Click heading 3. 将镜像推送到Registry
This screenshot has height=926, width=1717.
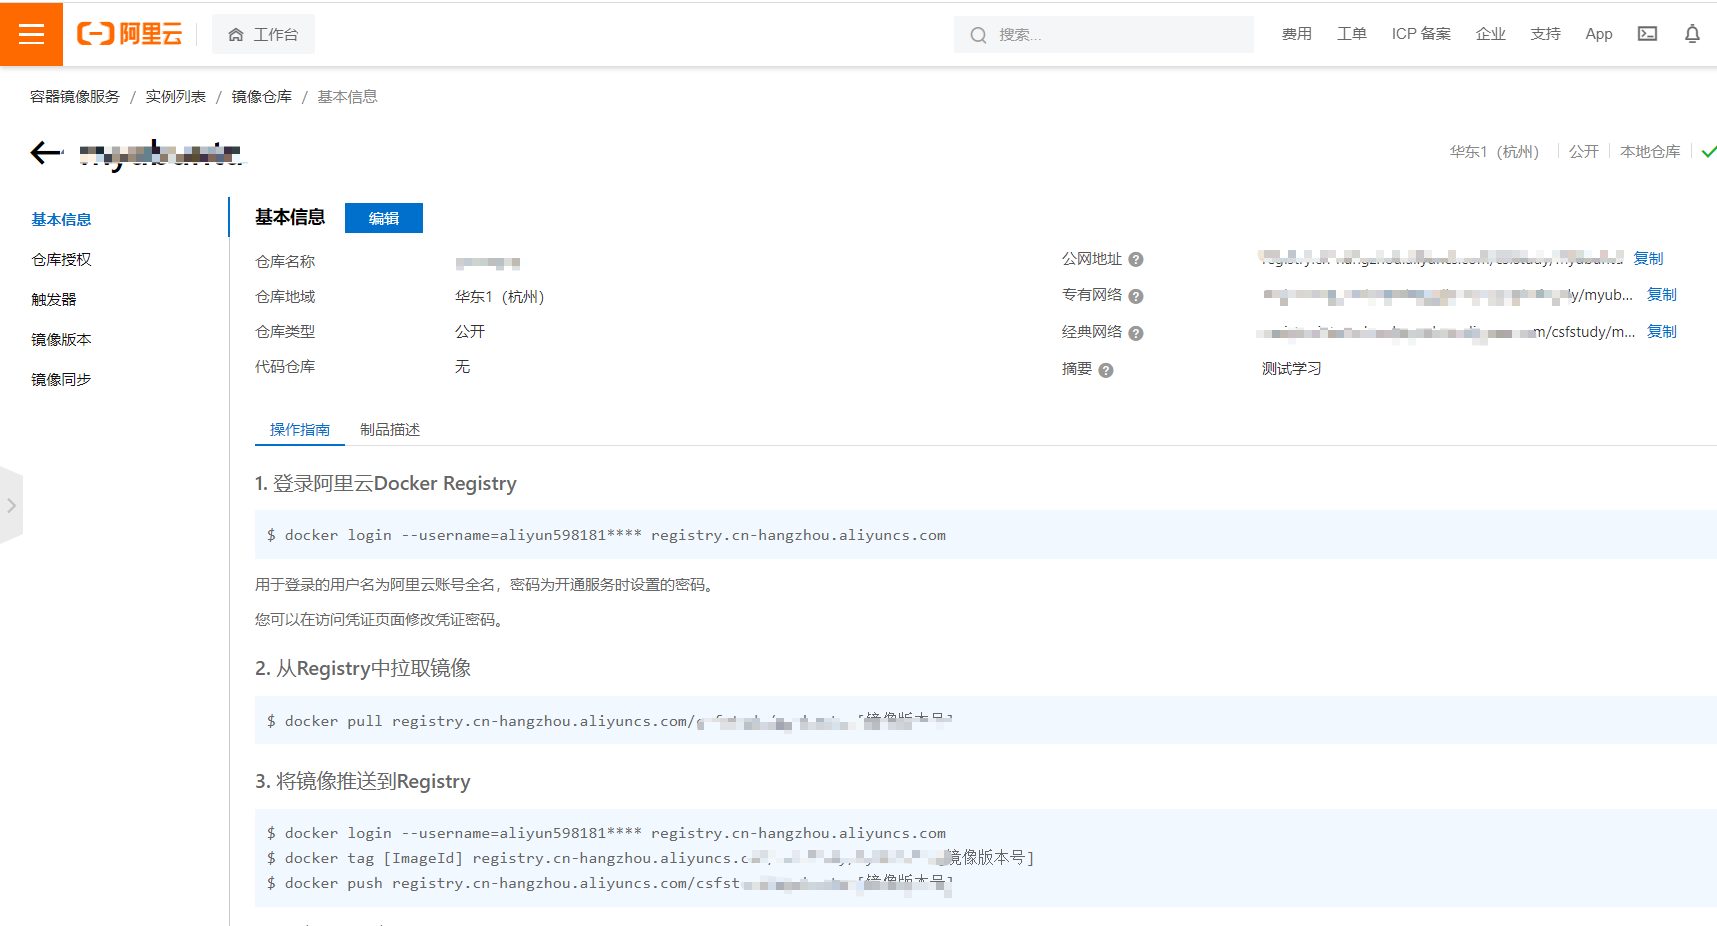pyautogui.click(x=363, y=782)
